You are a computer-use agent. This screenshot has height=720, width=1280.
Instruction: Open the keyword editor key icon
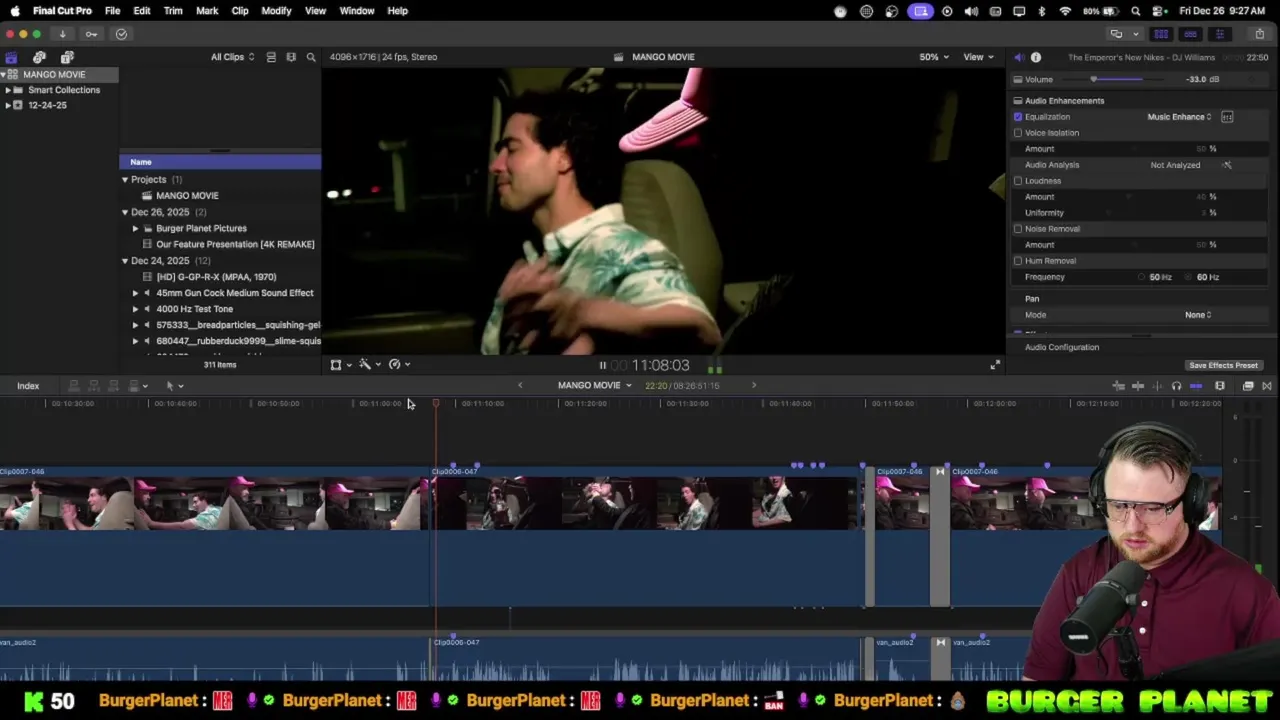tap(91, 34)
